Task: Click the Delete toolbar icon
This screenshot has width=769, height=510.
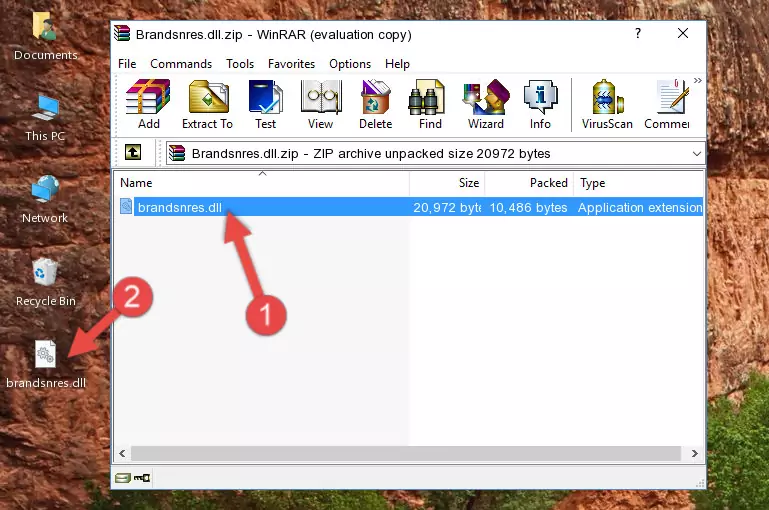Action: (376, 104)
